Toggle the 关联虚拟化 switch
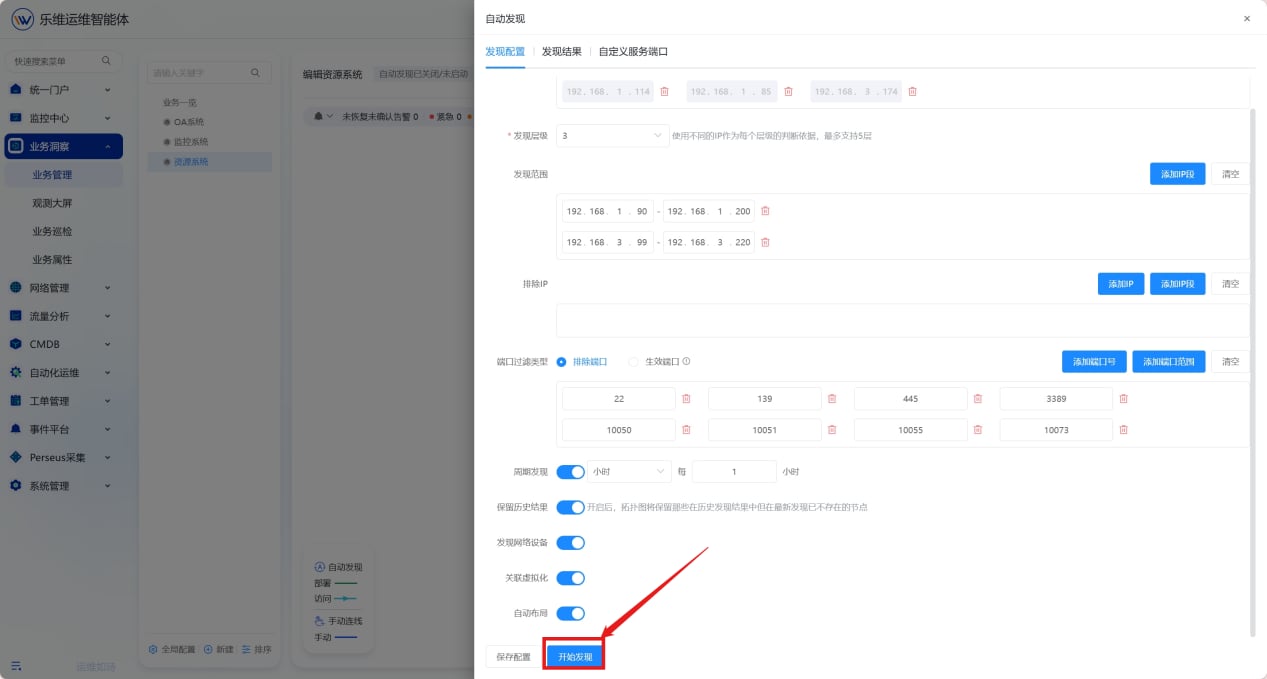Screen dimensions: 1267x679 pos(570,578)
